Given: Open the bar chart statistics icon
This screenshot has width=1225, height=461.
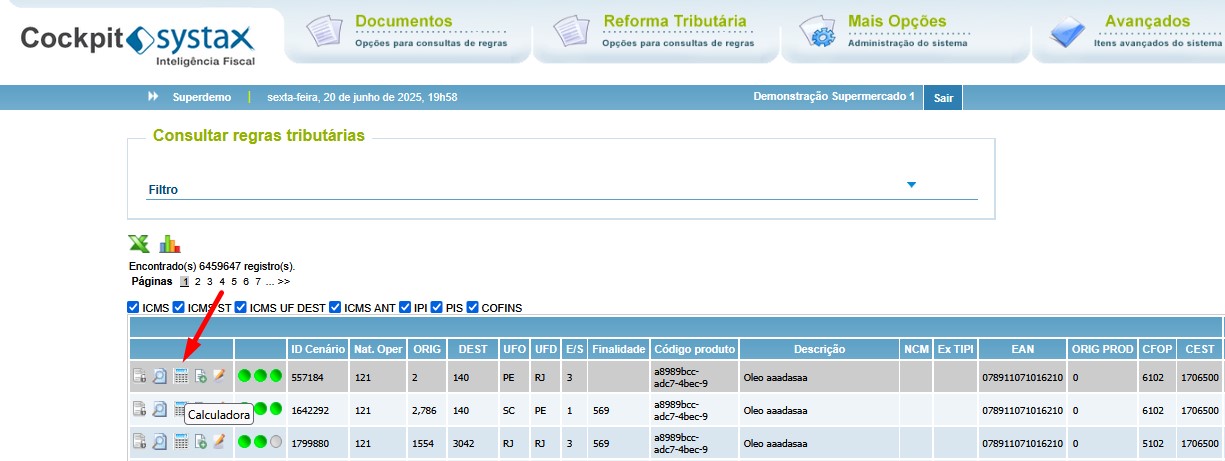Looking at the screenshot, I should [170, 243].
